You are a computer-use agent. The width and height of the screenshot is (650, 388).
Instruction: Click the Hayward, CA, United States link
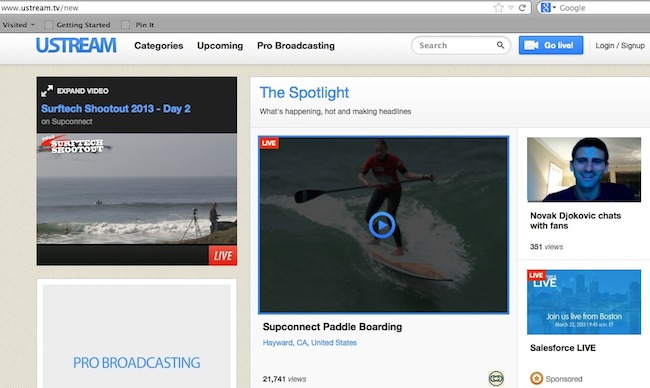coord(310,343)
